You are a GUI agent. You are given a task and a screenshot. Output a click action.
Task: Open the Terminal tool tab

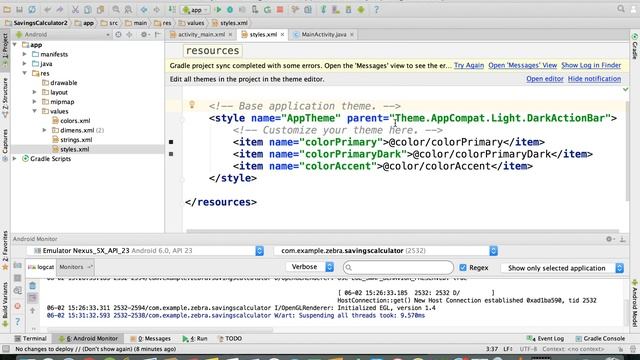30,338
